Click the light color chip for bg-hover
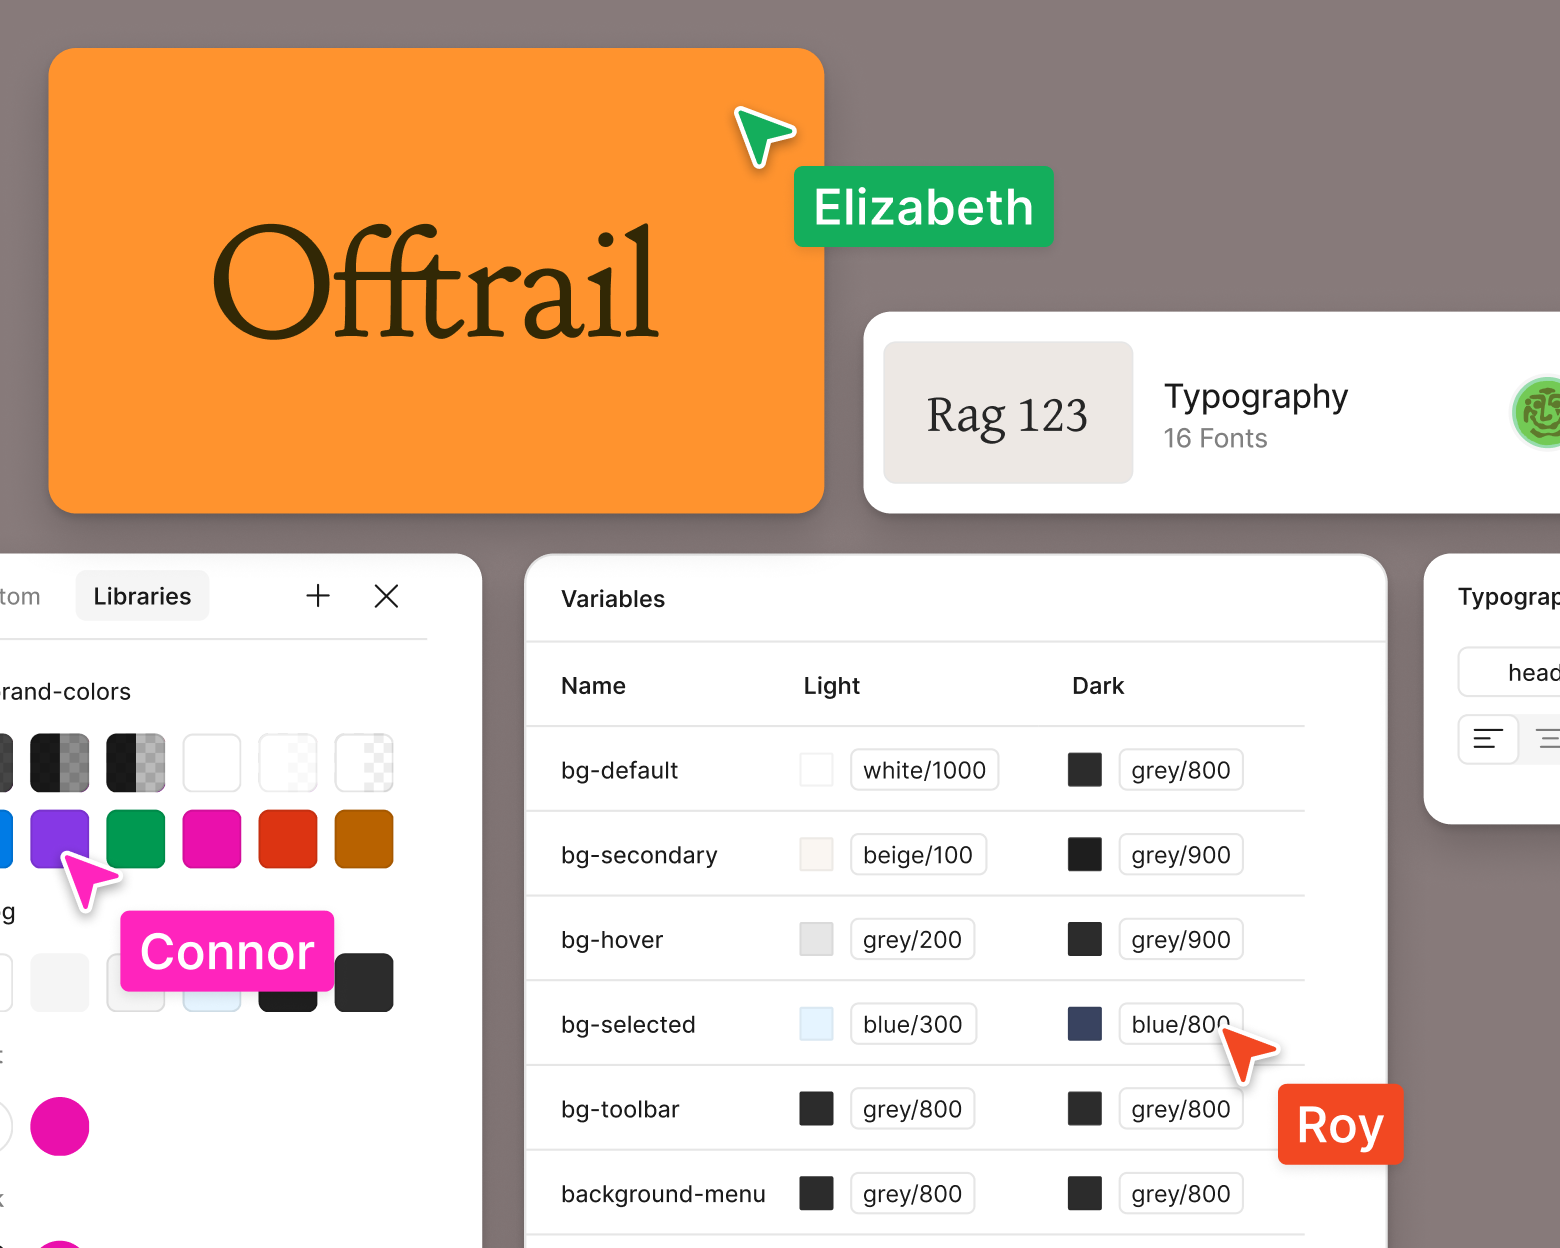 (817, 939)
